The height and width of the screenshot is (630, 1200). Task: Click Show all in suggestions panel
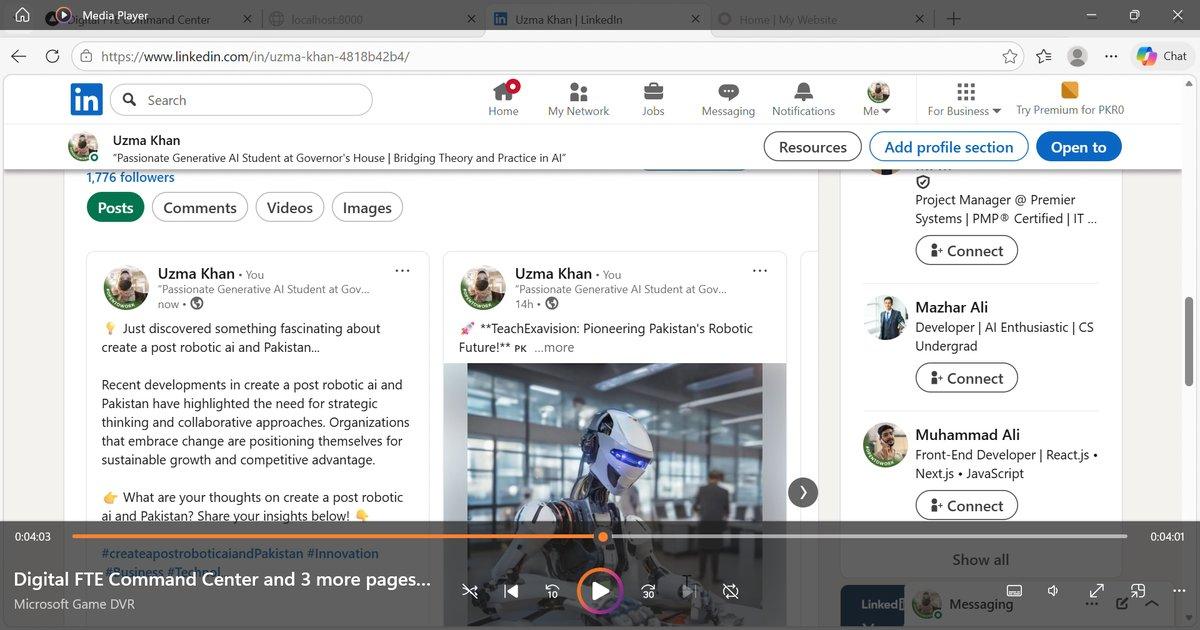[980, 560]
